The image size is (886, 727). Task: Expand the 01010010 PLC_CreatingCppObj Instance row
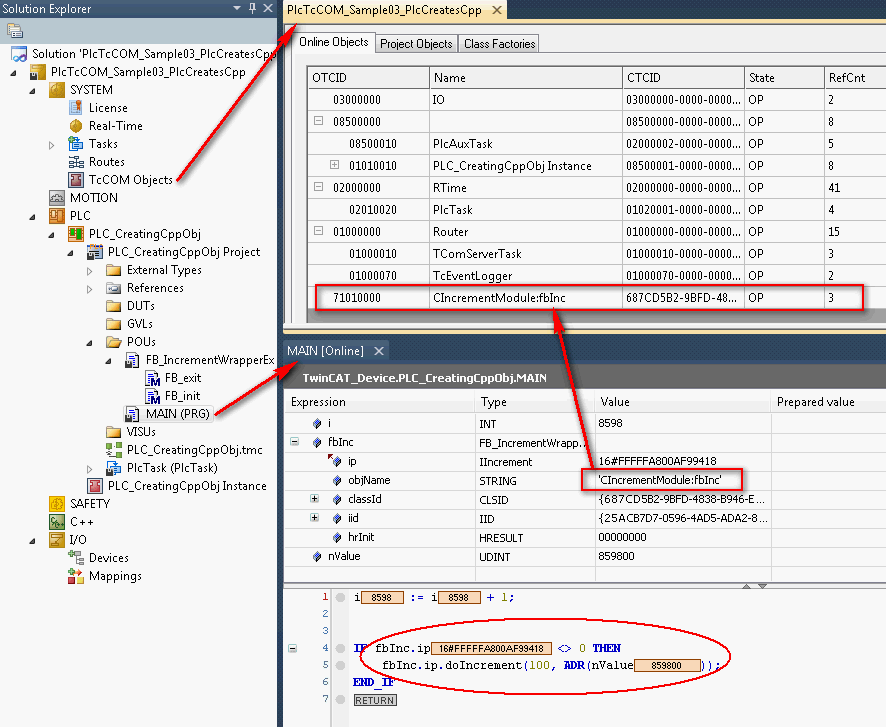335,165
